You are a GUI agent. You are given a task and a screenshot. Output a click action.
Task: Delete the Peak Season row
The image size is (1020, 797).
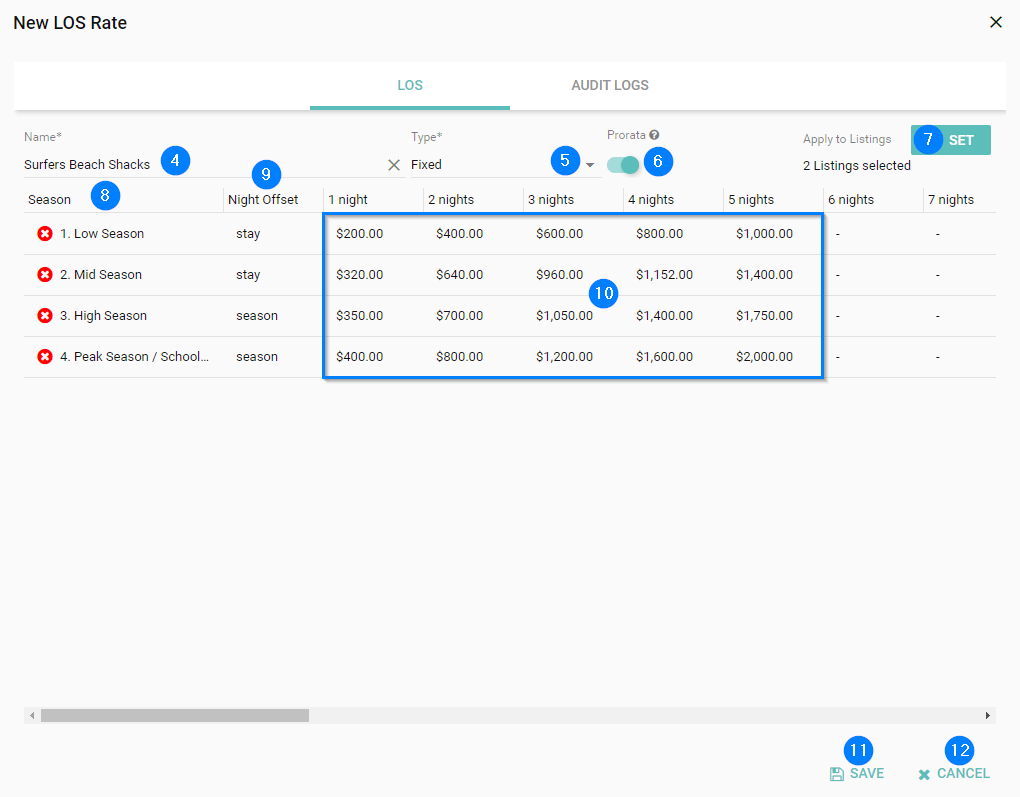tap(45, 357)
